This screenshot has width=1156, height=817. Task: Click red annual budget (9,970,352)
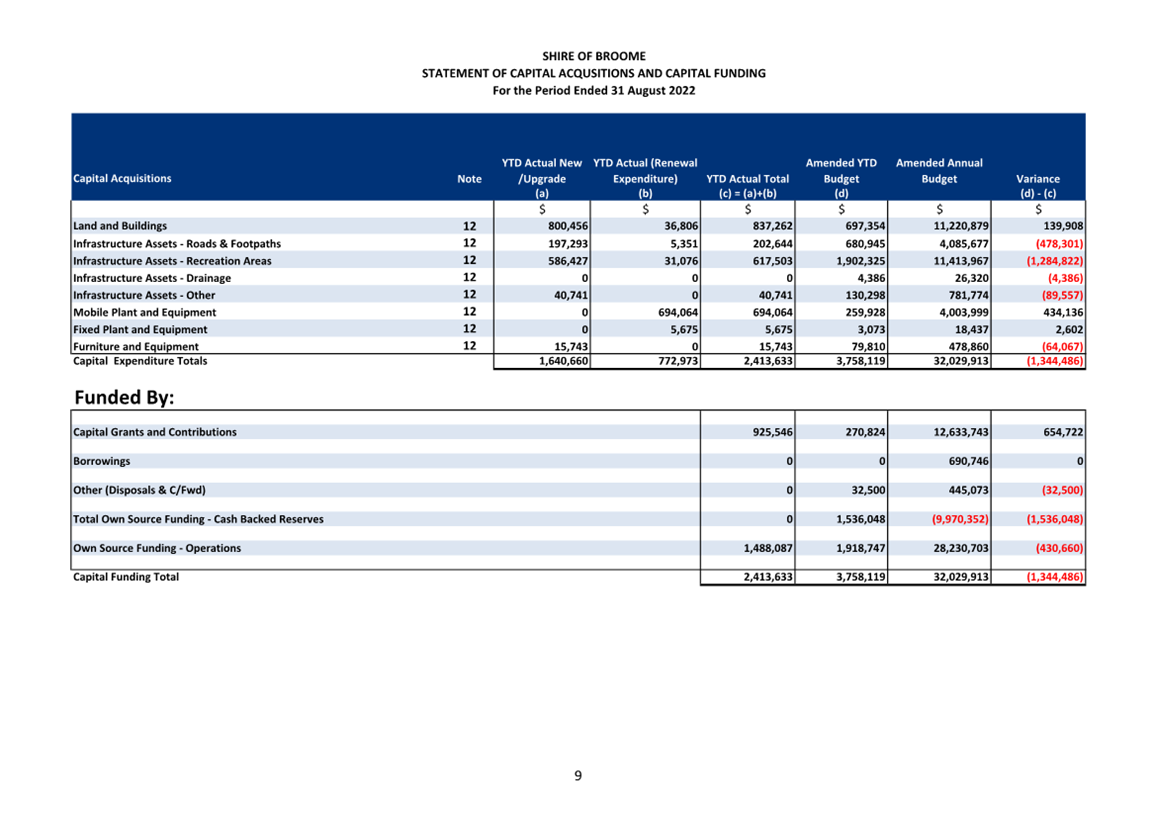(x=961, y=520)
